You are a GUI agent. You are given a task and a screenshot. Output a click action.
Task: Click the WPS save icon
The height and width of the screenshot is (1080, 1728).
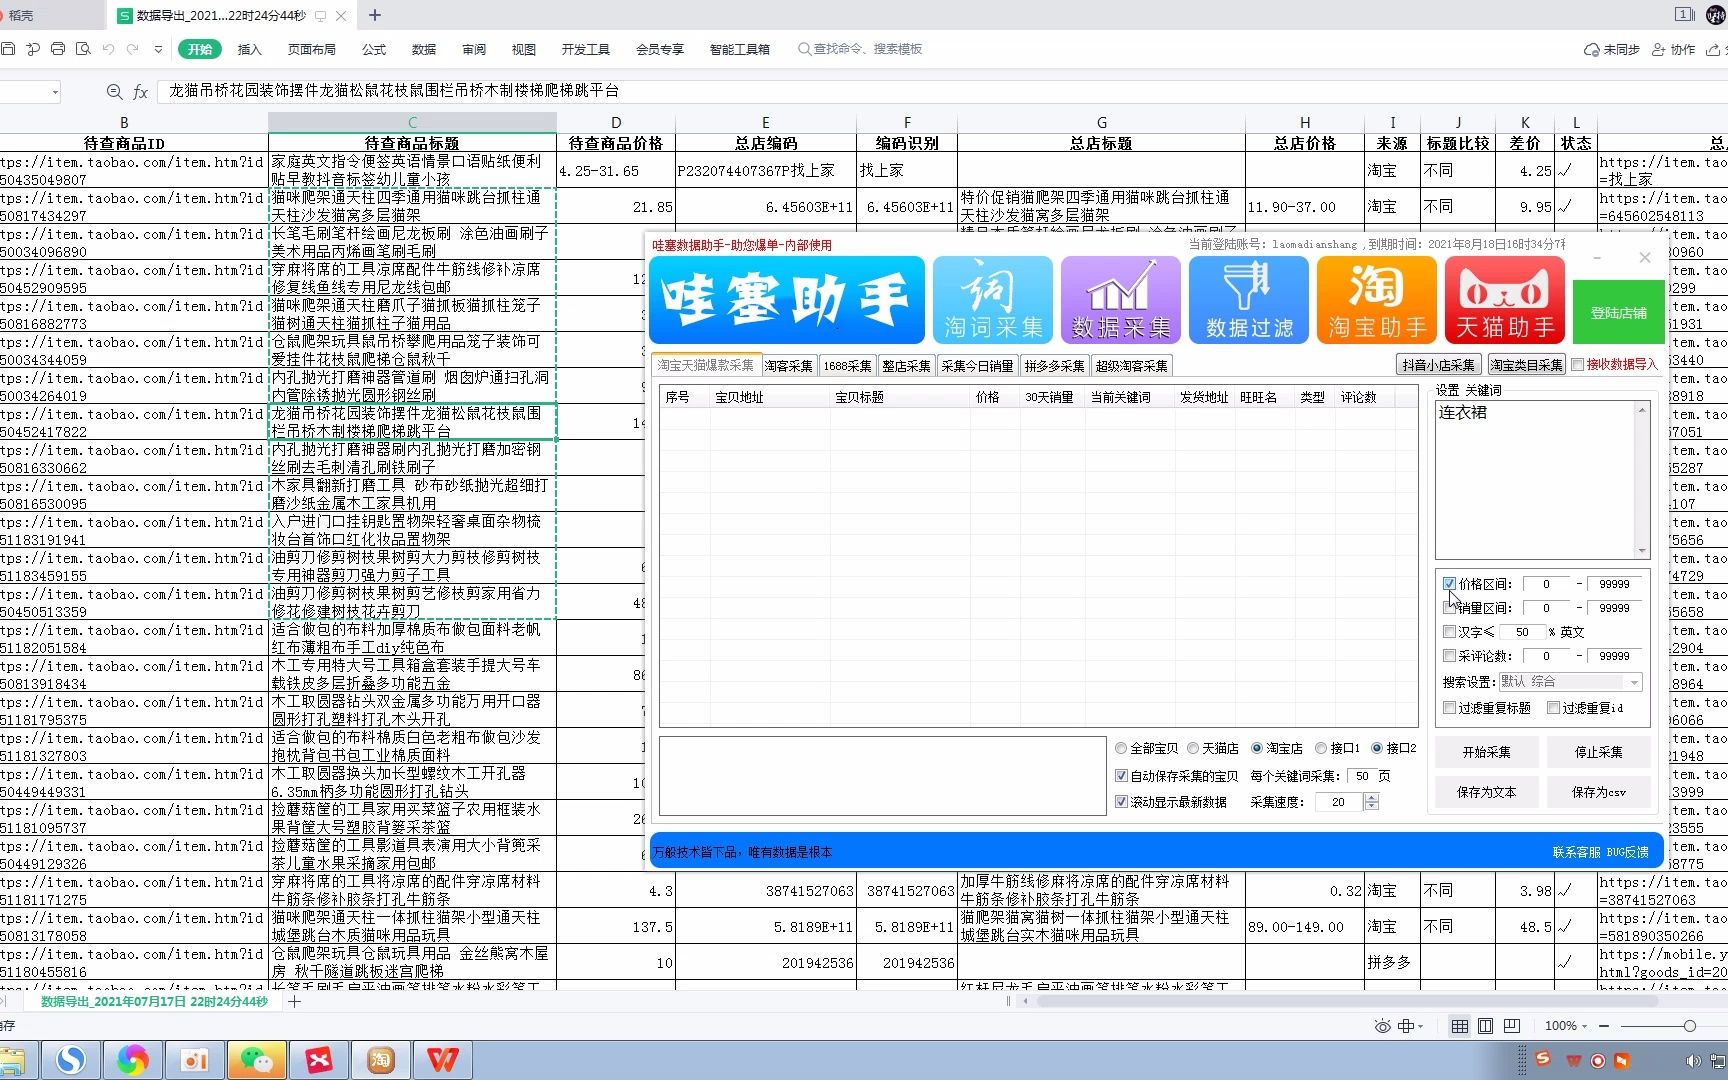pos(8,49)
